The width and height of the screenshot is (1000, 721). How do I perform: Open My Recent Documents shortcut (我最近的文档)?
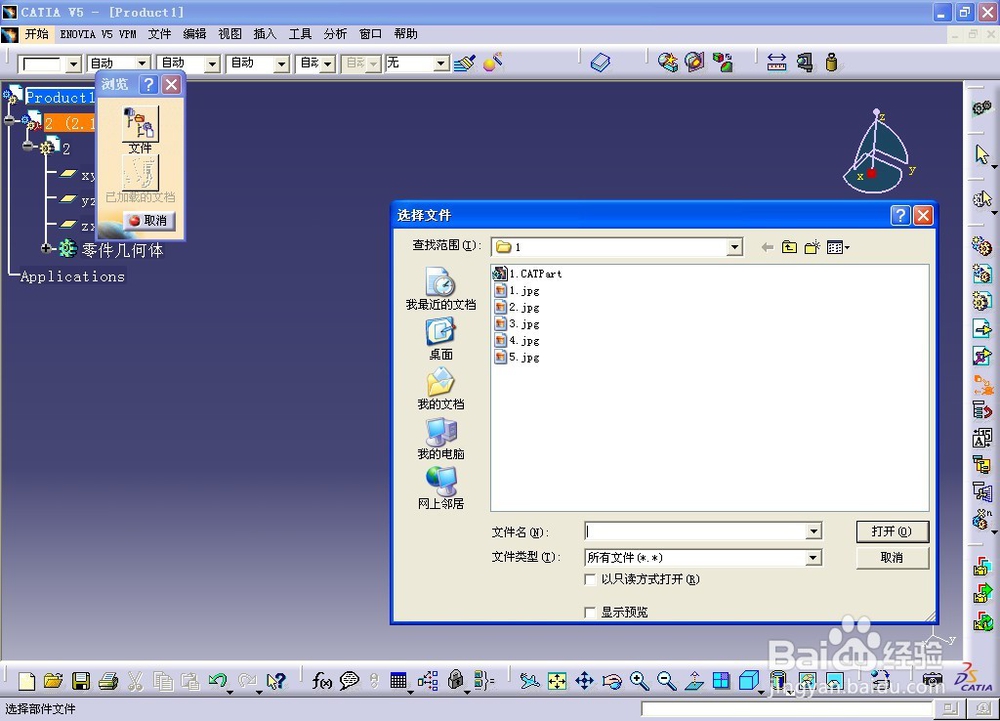[441, 289]
